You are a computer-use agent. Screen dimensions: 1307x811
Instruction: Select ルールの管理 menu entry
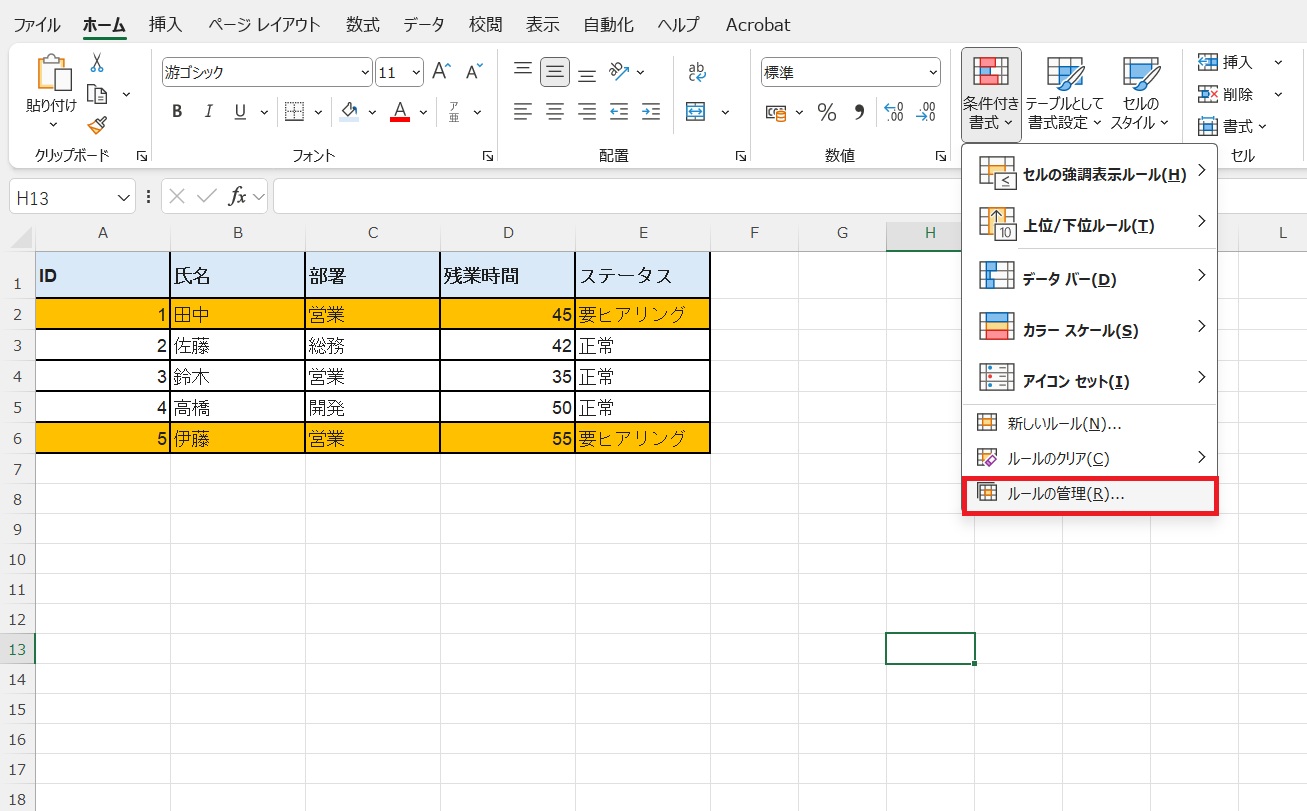(x=1065, y=494)
